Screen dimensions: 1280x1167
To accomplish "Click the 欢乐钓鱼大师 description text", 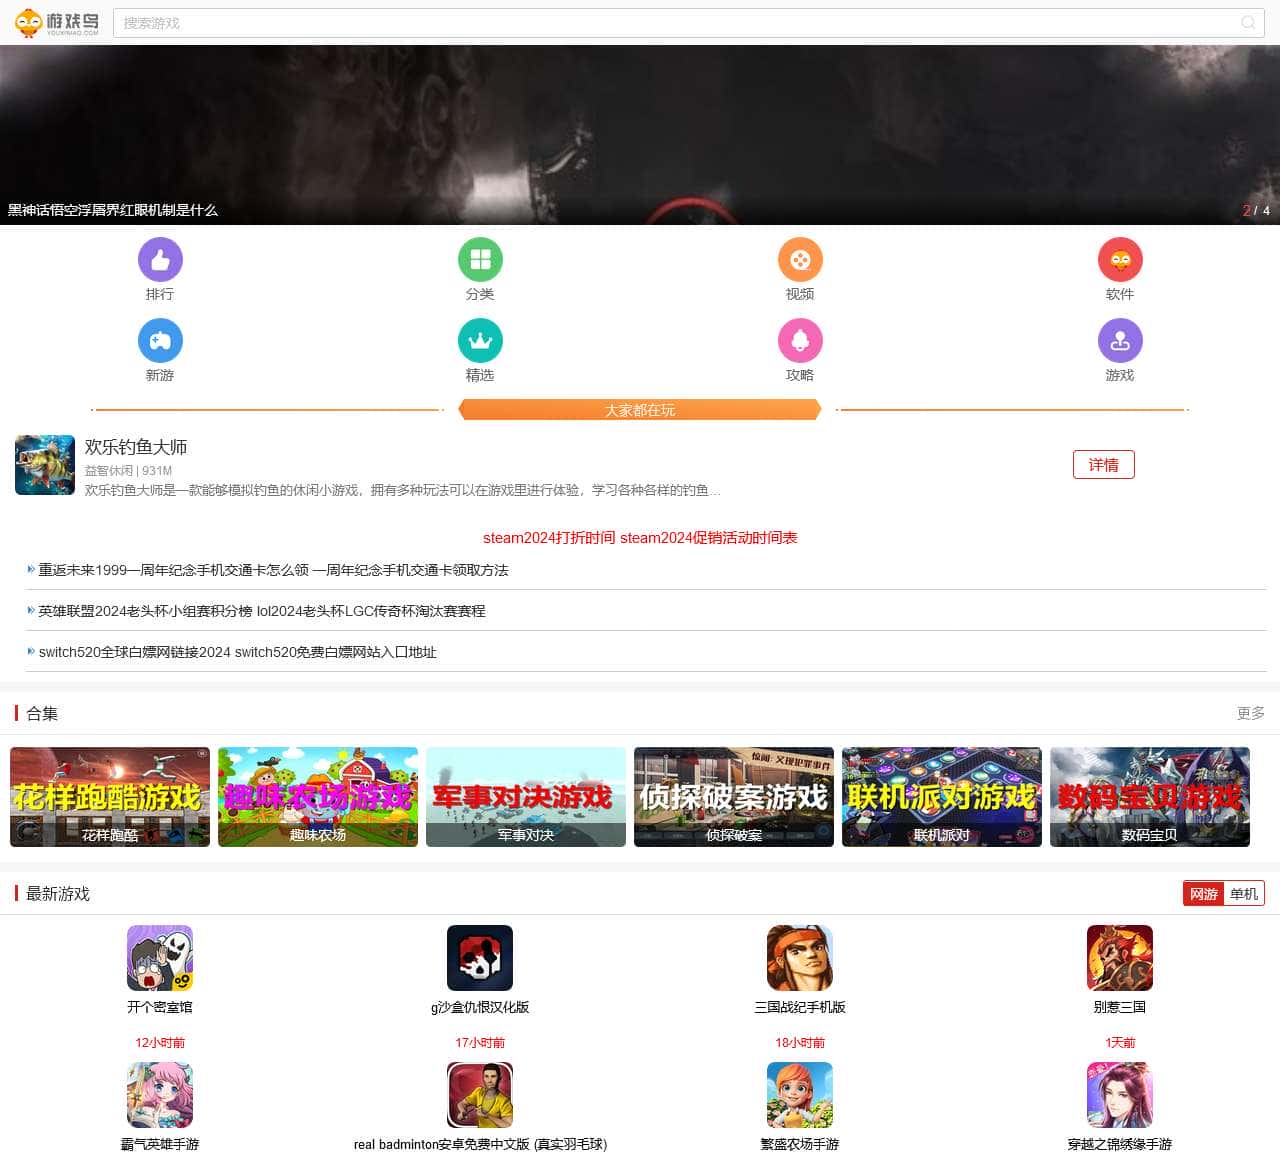I will (402, 490).
